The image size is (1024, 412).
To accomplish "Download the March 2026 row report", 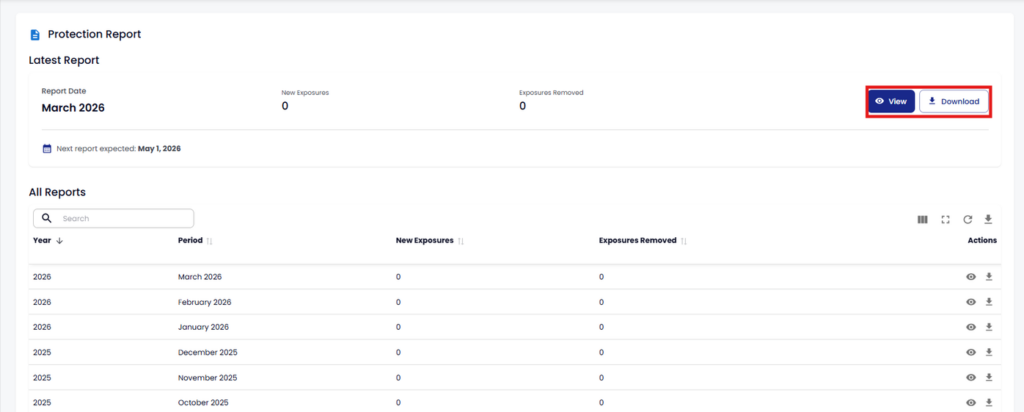I will (989, 277).
